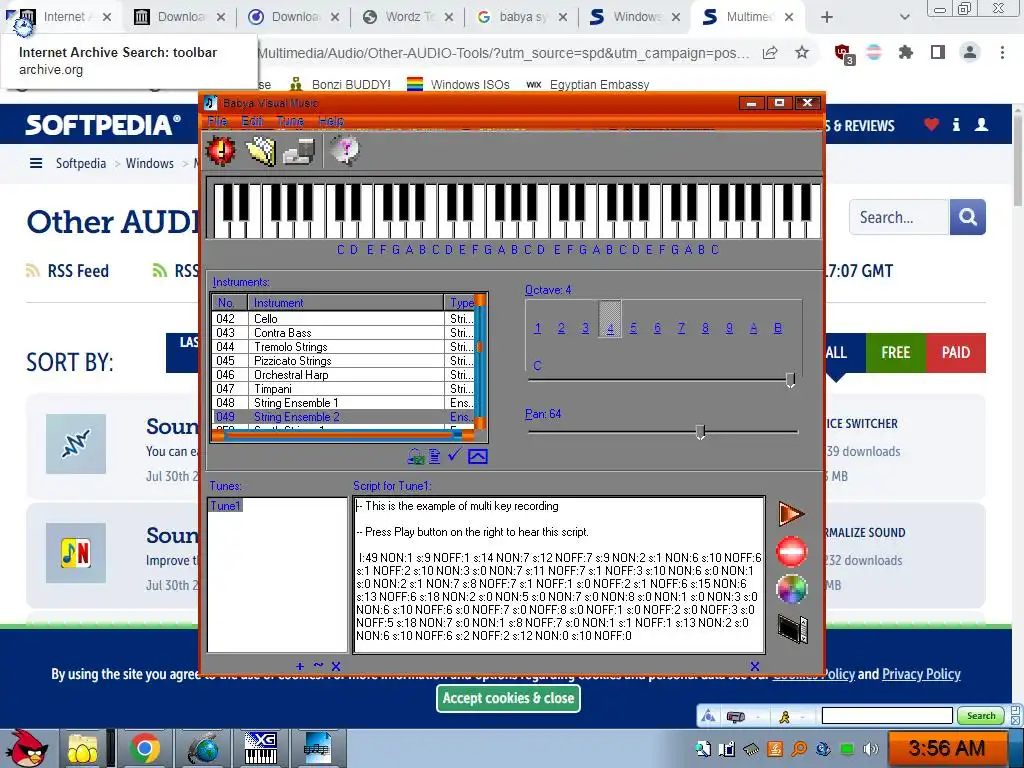The image size is (1024, 768).
Task: Click the Softpedia search magnifier button
Action: pos(967,217)
